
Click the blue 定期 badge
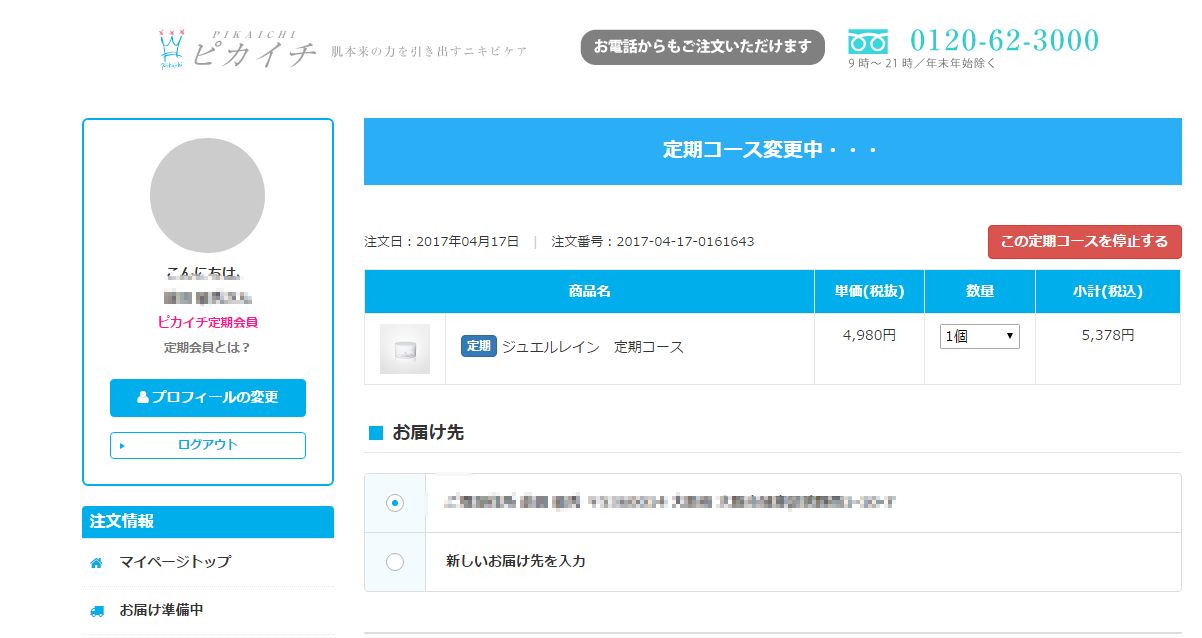click(478, 346)
